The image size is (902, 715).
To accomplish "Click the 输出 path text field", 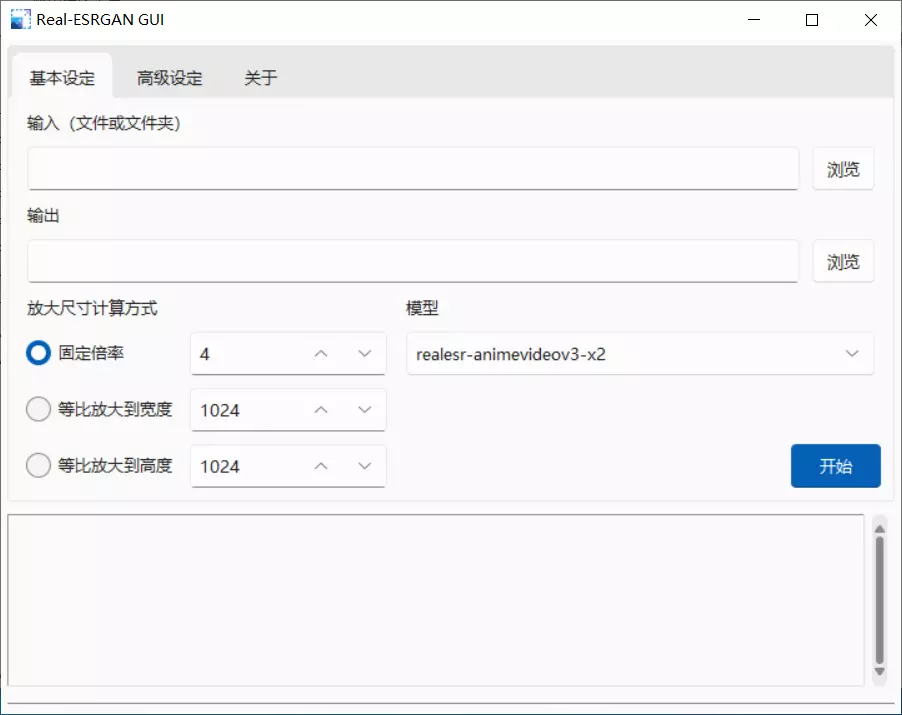I will pos(412,261).
